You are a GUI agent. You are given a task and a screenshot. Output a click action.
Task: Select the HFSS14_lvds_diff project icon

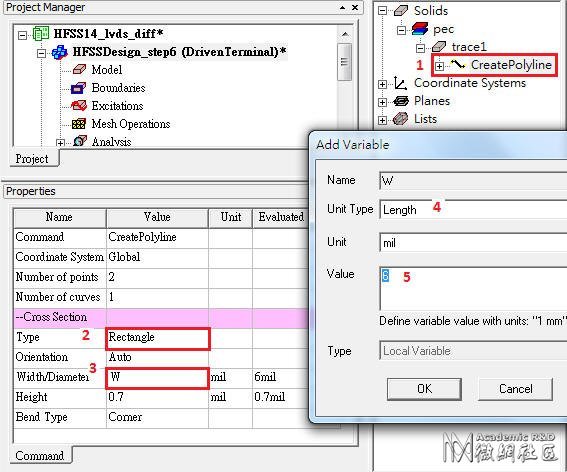click(x=41, y=34)
